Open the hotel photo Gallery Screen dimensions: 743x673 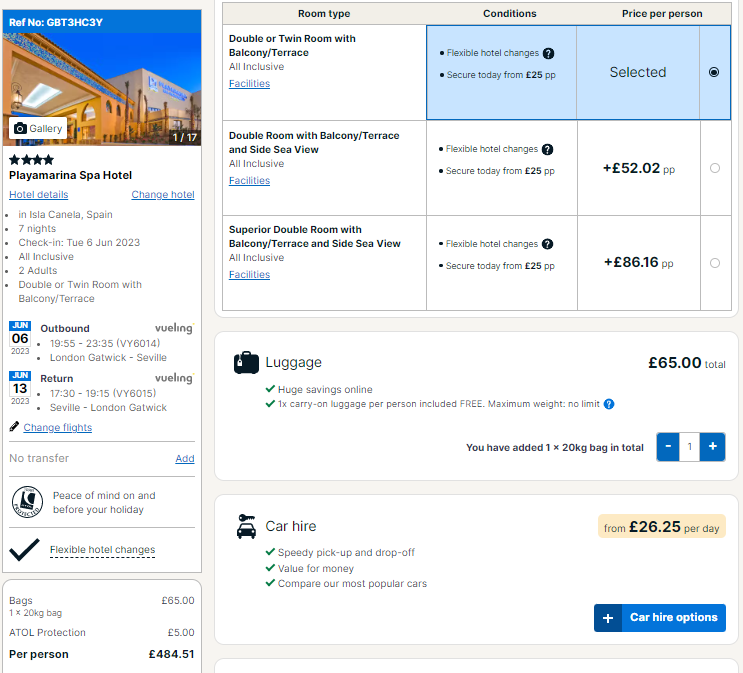38,128
